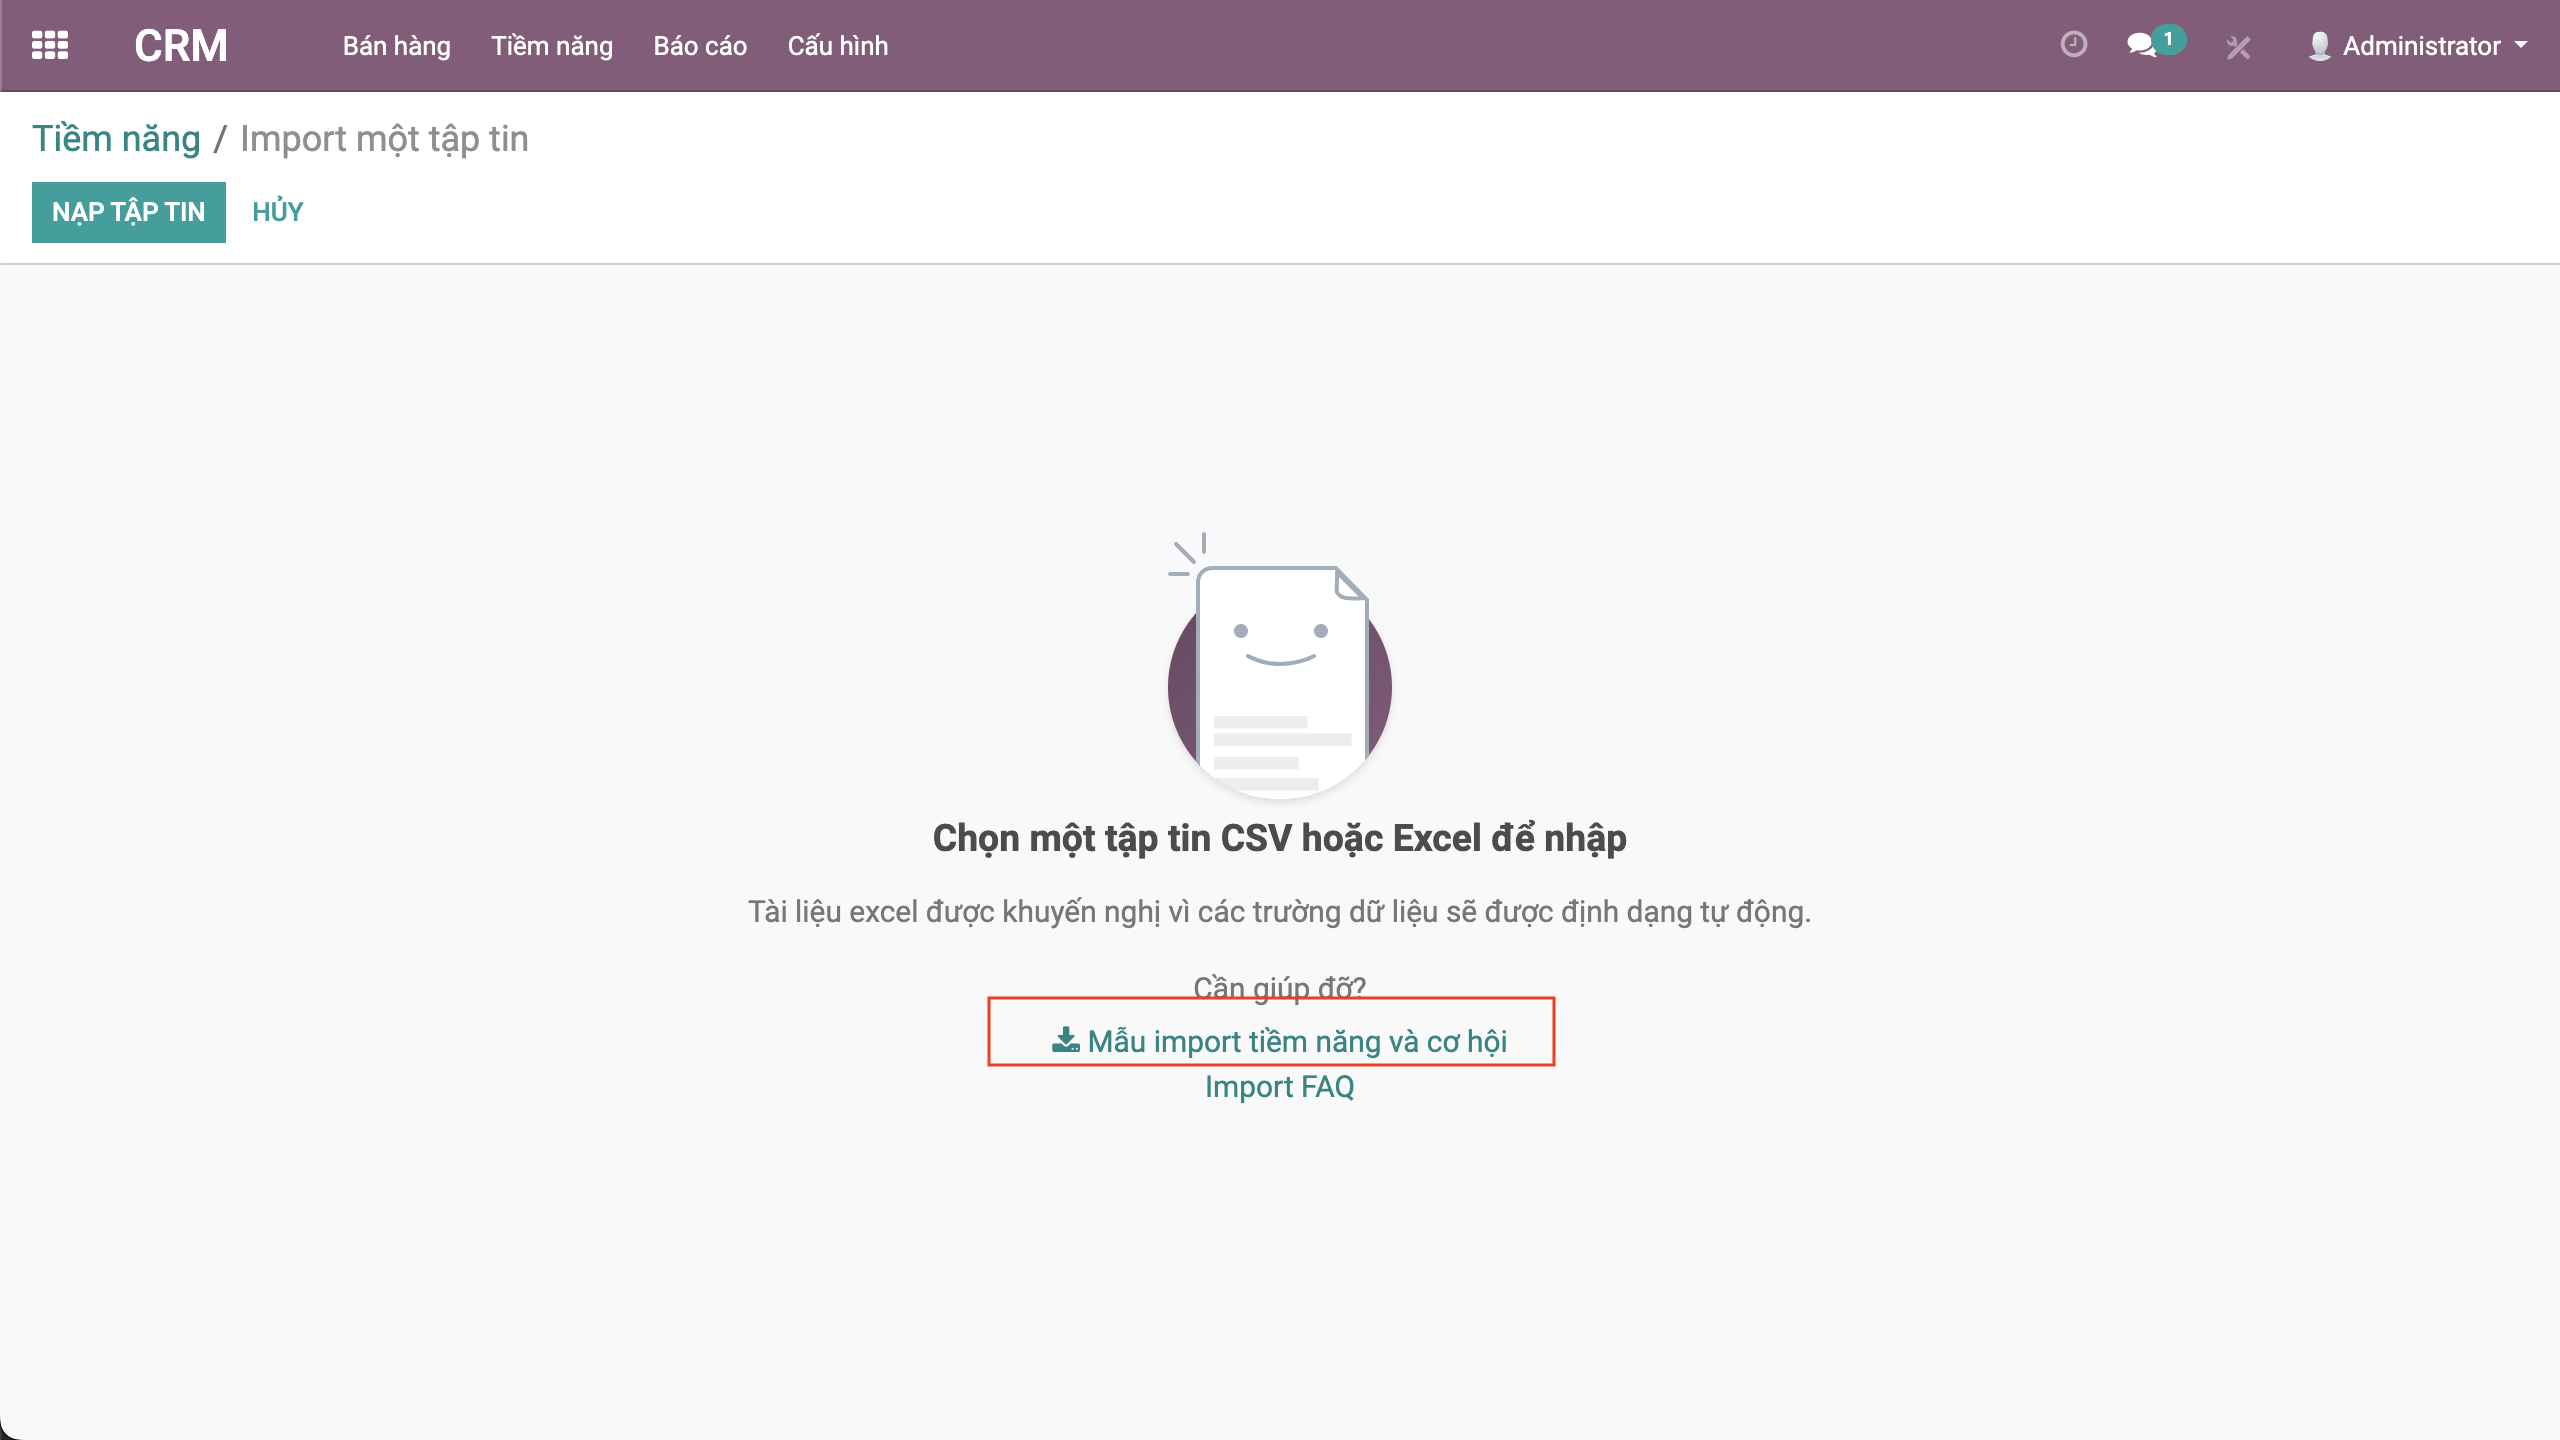Open the activities clock icon
Image resolution: width=2560 pixels, height=1440 pixels.
click(2074, 45)
